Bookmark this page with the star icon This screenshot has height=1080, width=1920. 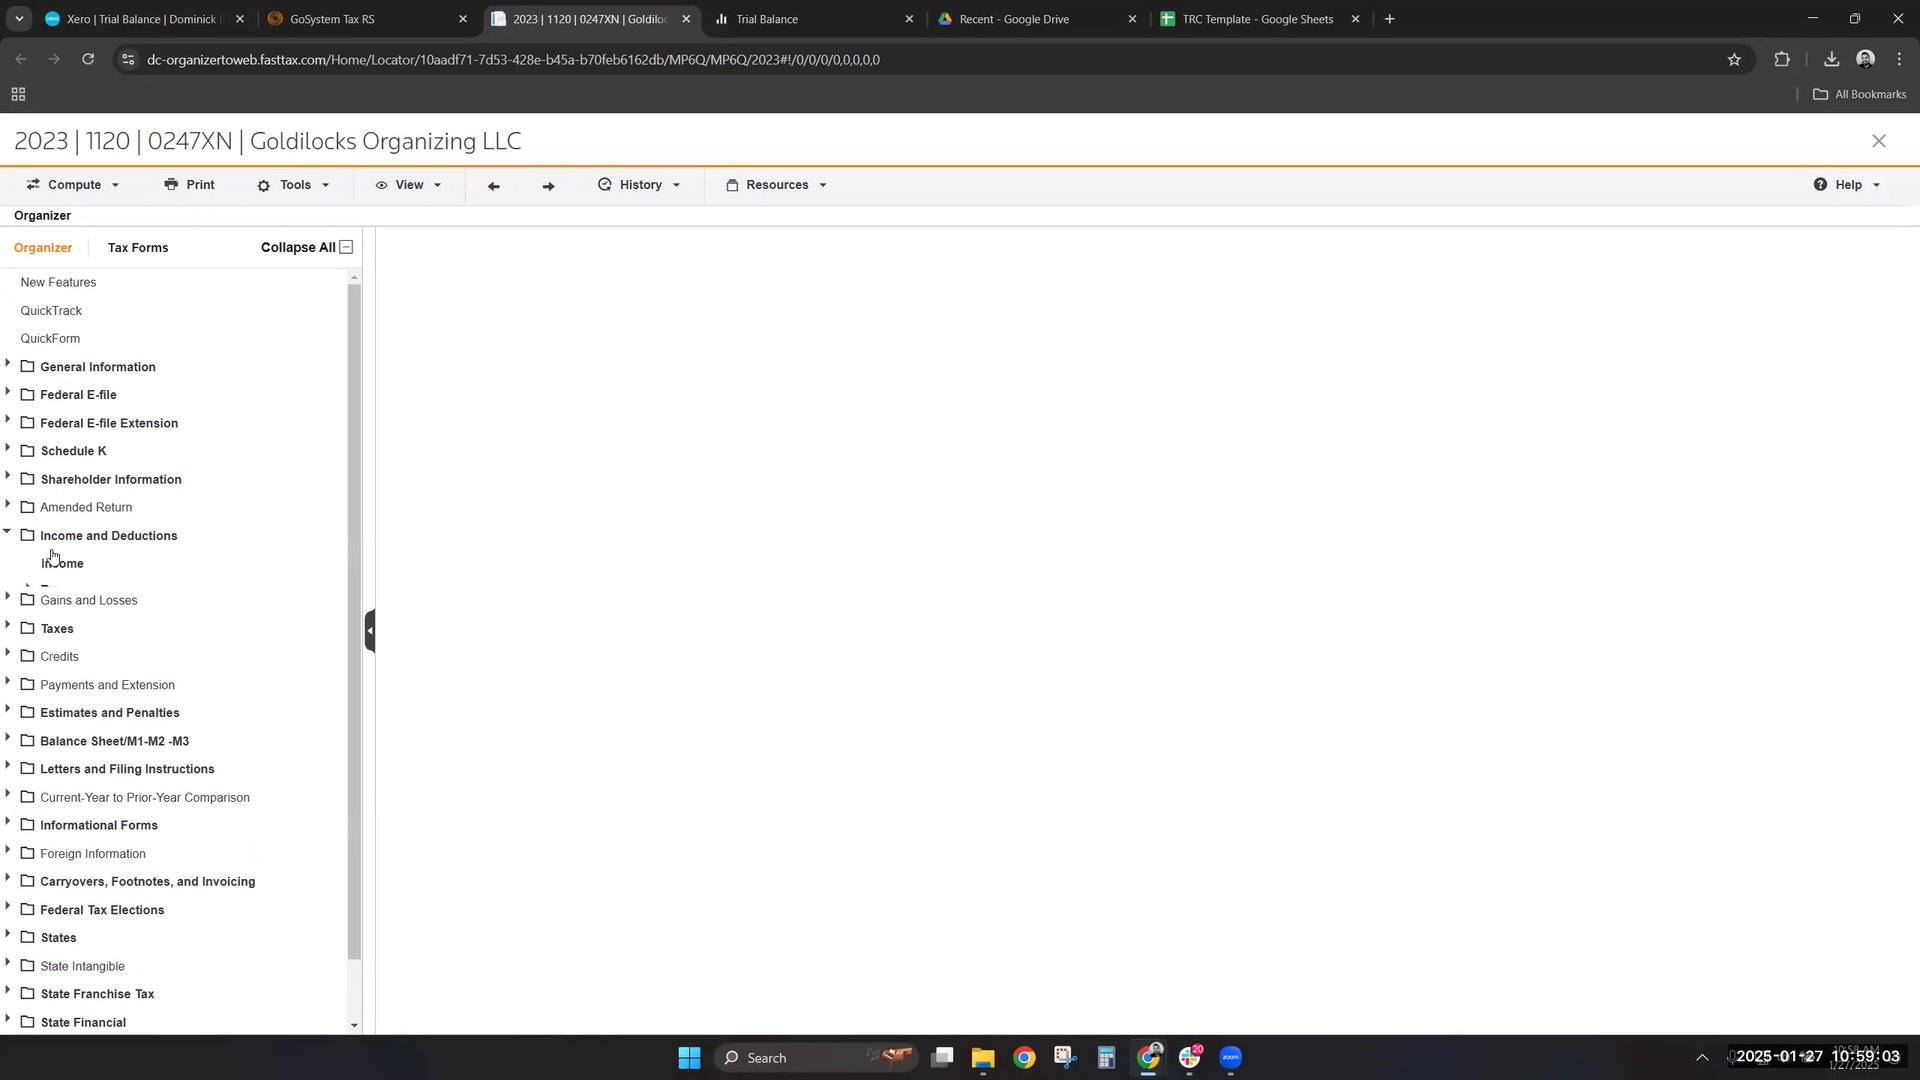click(x=1734, y=60)
